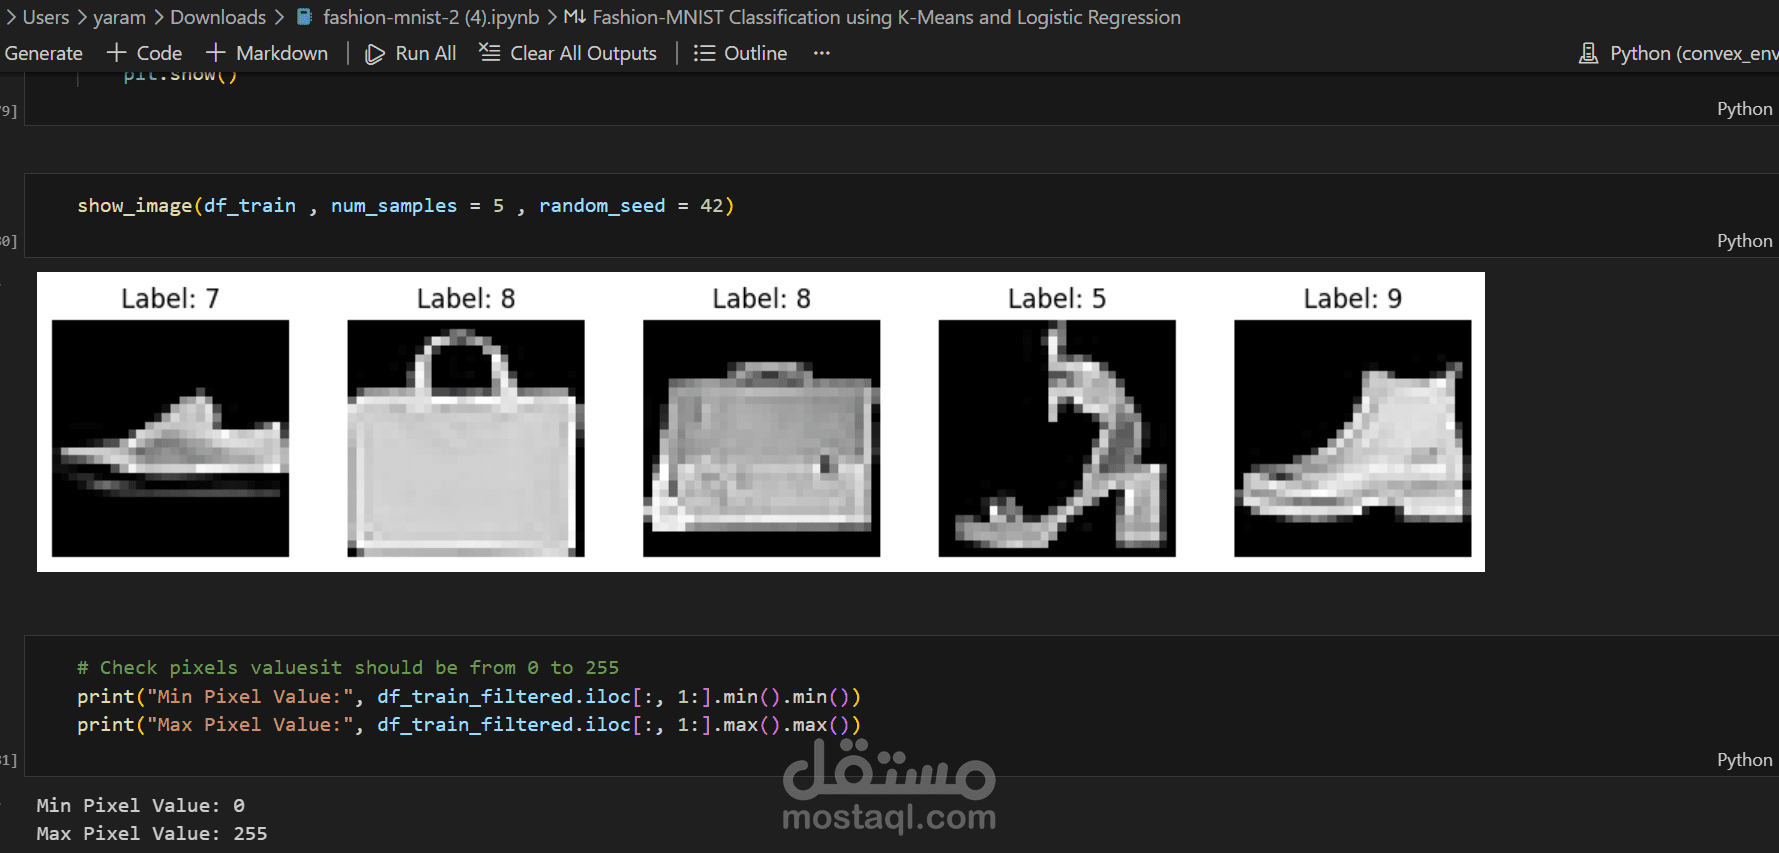Click the print Max Pixel Value line
The height and width of the screenshot is (853, 1779).
coord(469,724)
